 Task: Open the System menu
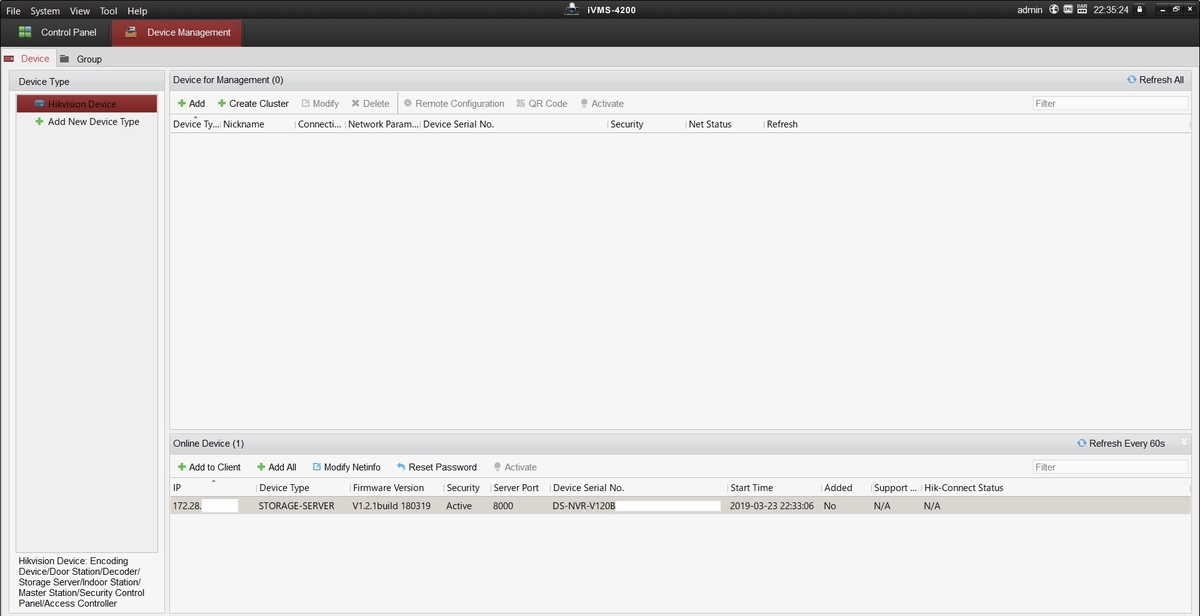pyautogui.click(x=45, y=11)
